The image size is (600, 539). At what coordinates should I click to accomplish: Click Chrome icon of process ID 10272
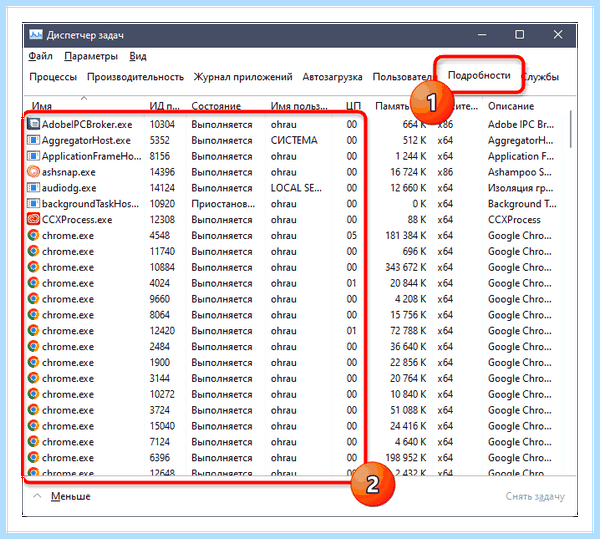click(x=34, y=394)
